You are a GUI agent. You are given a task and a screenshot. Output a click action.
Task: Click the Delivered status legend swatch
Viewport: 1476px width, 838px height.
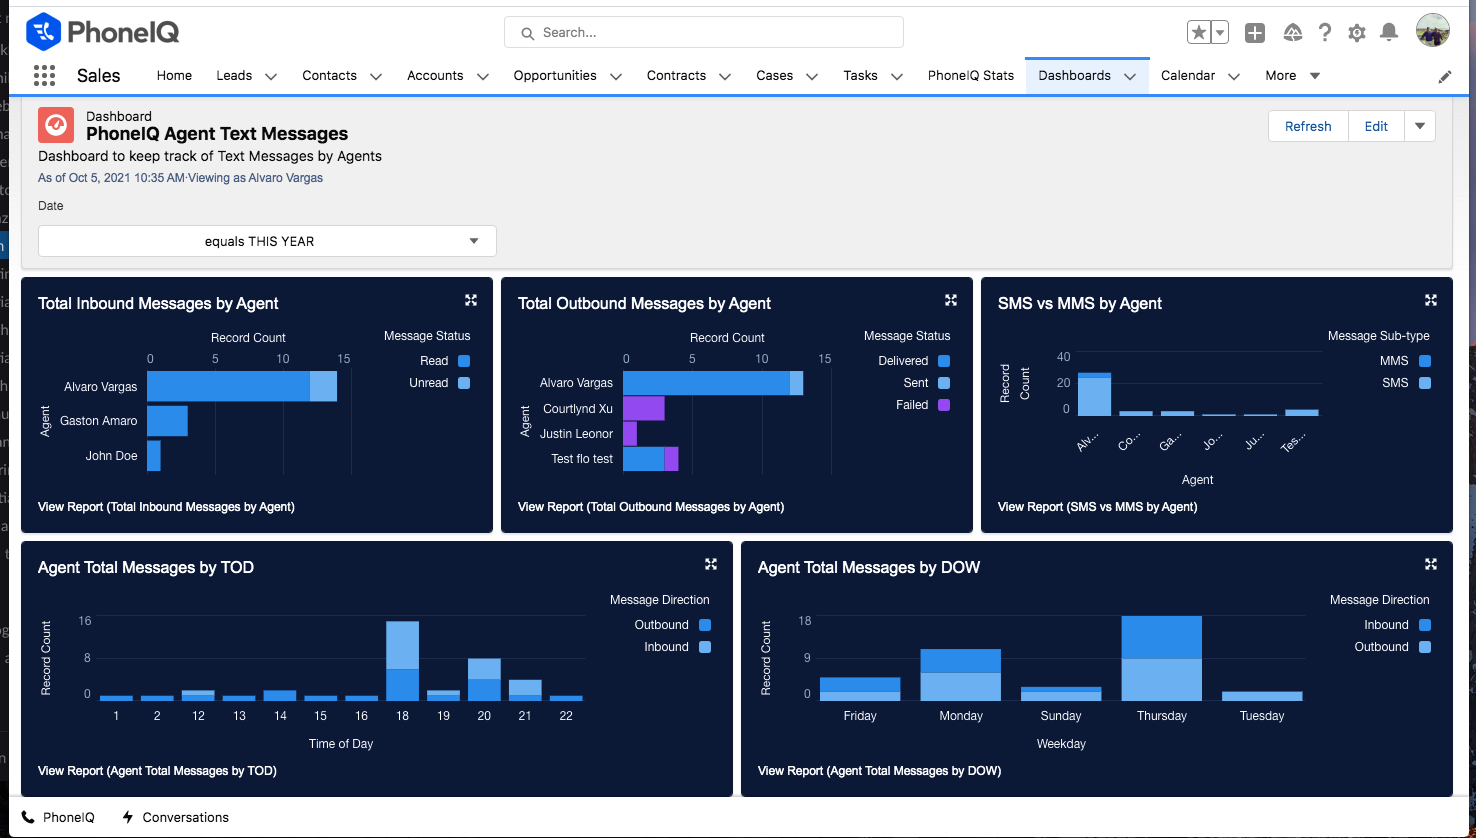pyautogui.click(x=944, y=361)
